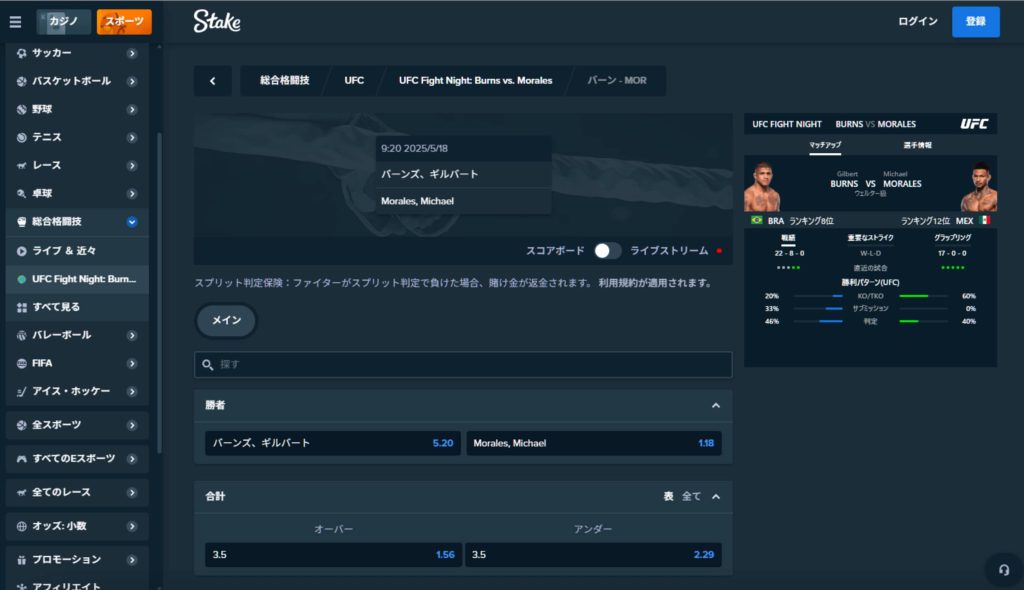
Task: Click Michael Morales fighter photo
Action: (x=979, y=187)
